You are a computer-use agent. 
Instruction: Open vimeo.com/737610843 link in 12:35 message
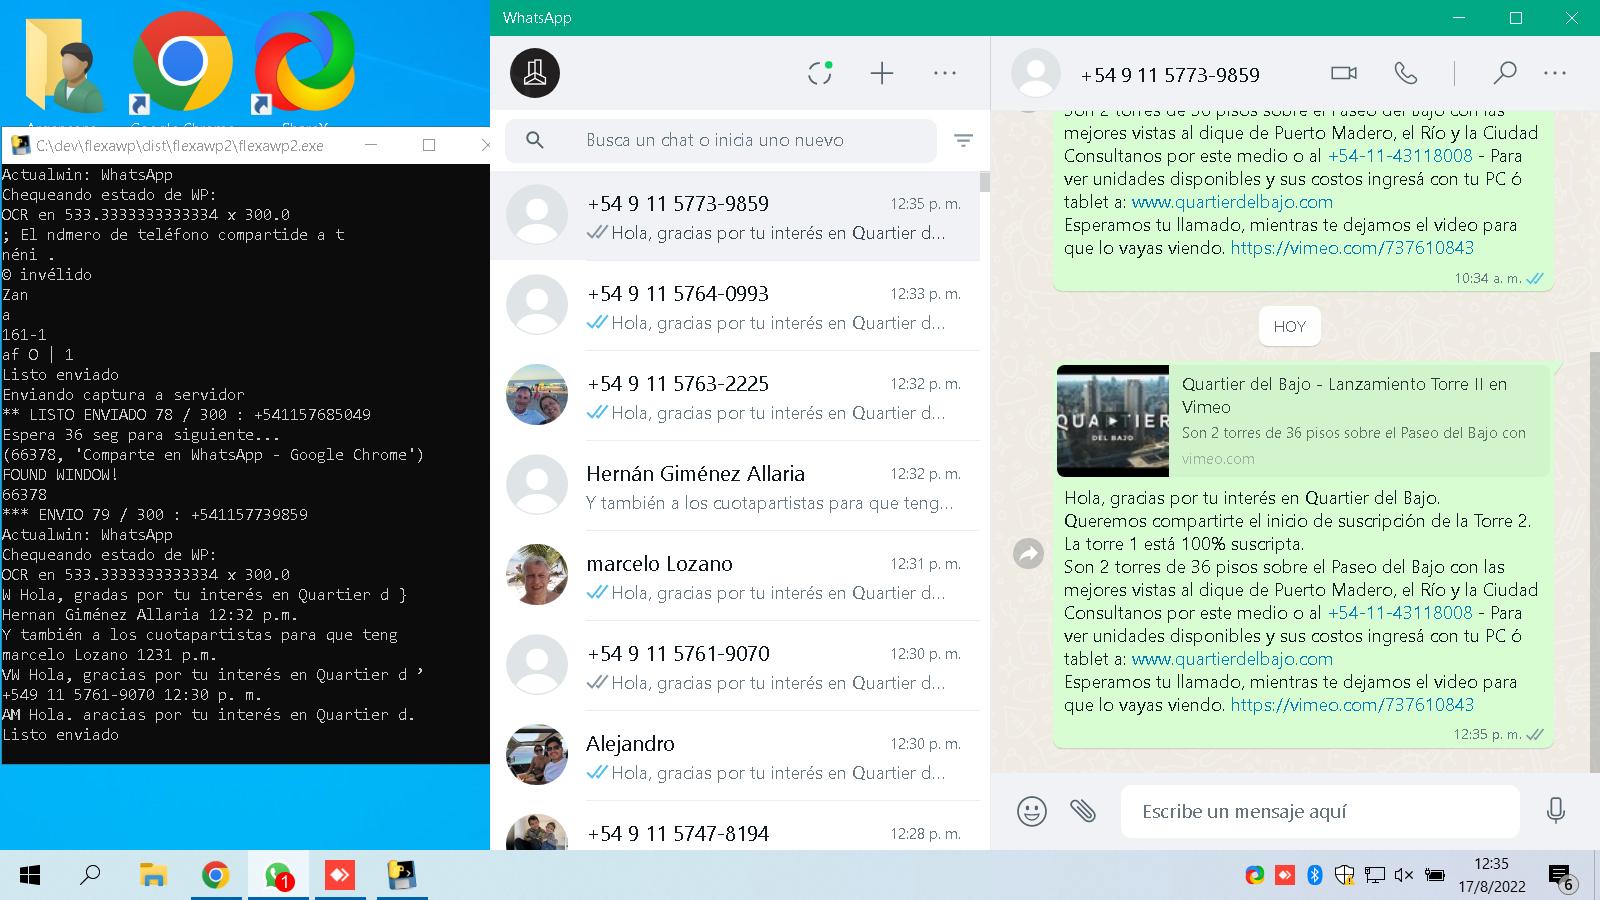pyautogui.click(x=1352, y=705)
